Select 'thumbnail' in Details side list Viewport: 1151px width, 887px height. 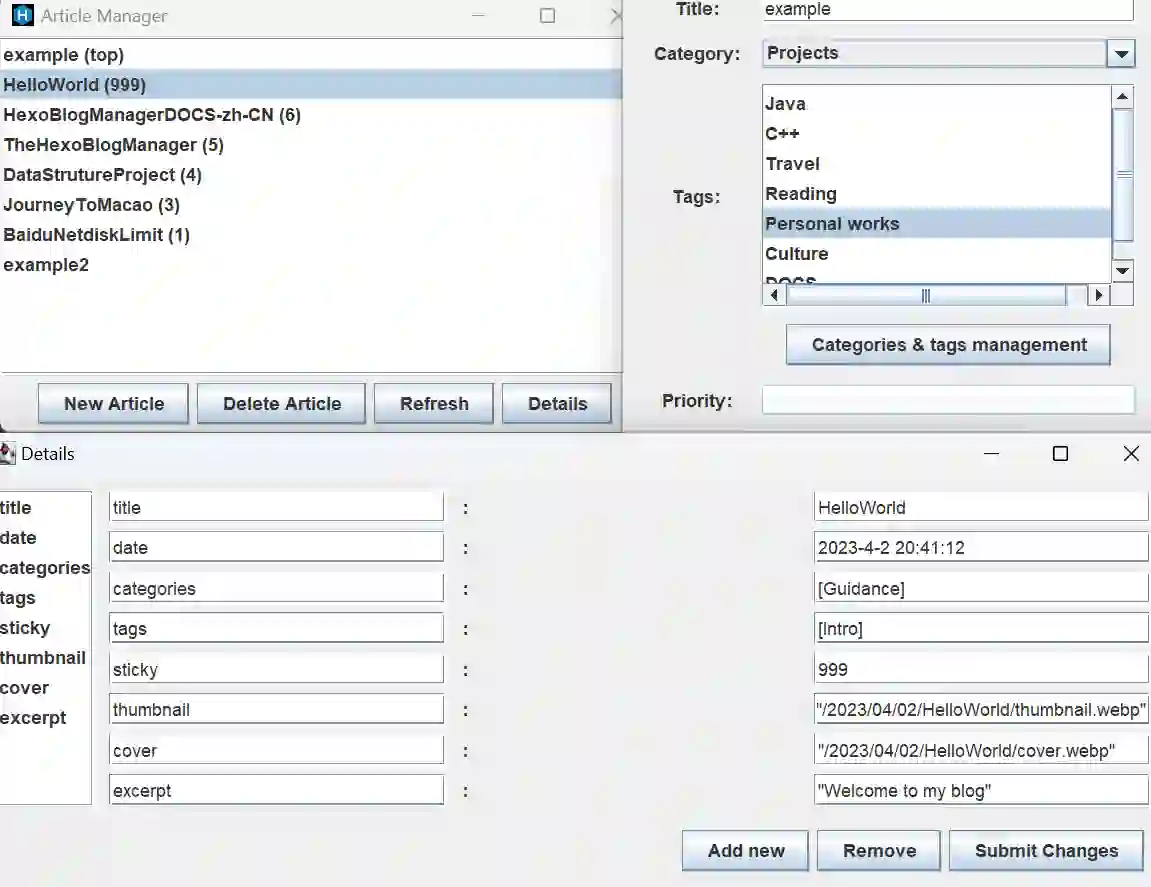pyautogui.click(x=46, y=658)
